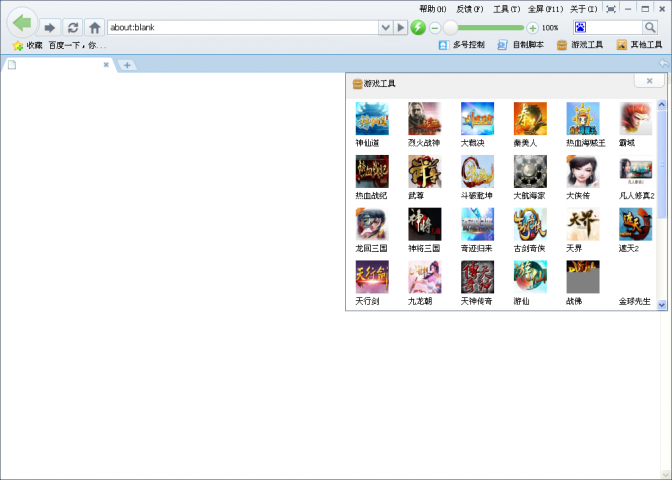Image resolution: width=672 pixels, height=480 pixels.
Task: Click the fullscreen frame icon by 关于
Action: tap(611, 9)
